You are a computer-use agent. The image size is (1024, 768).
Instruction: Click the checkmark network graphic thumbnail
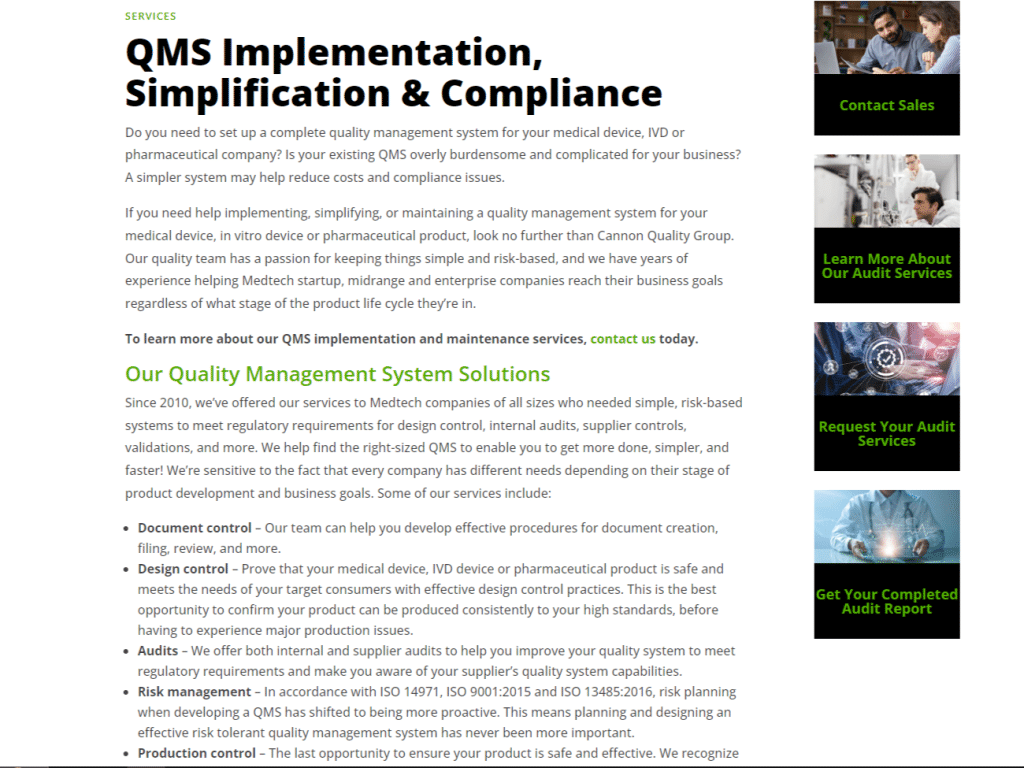(x=886, y=359)
